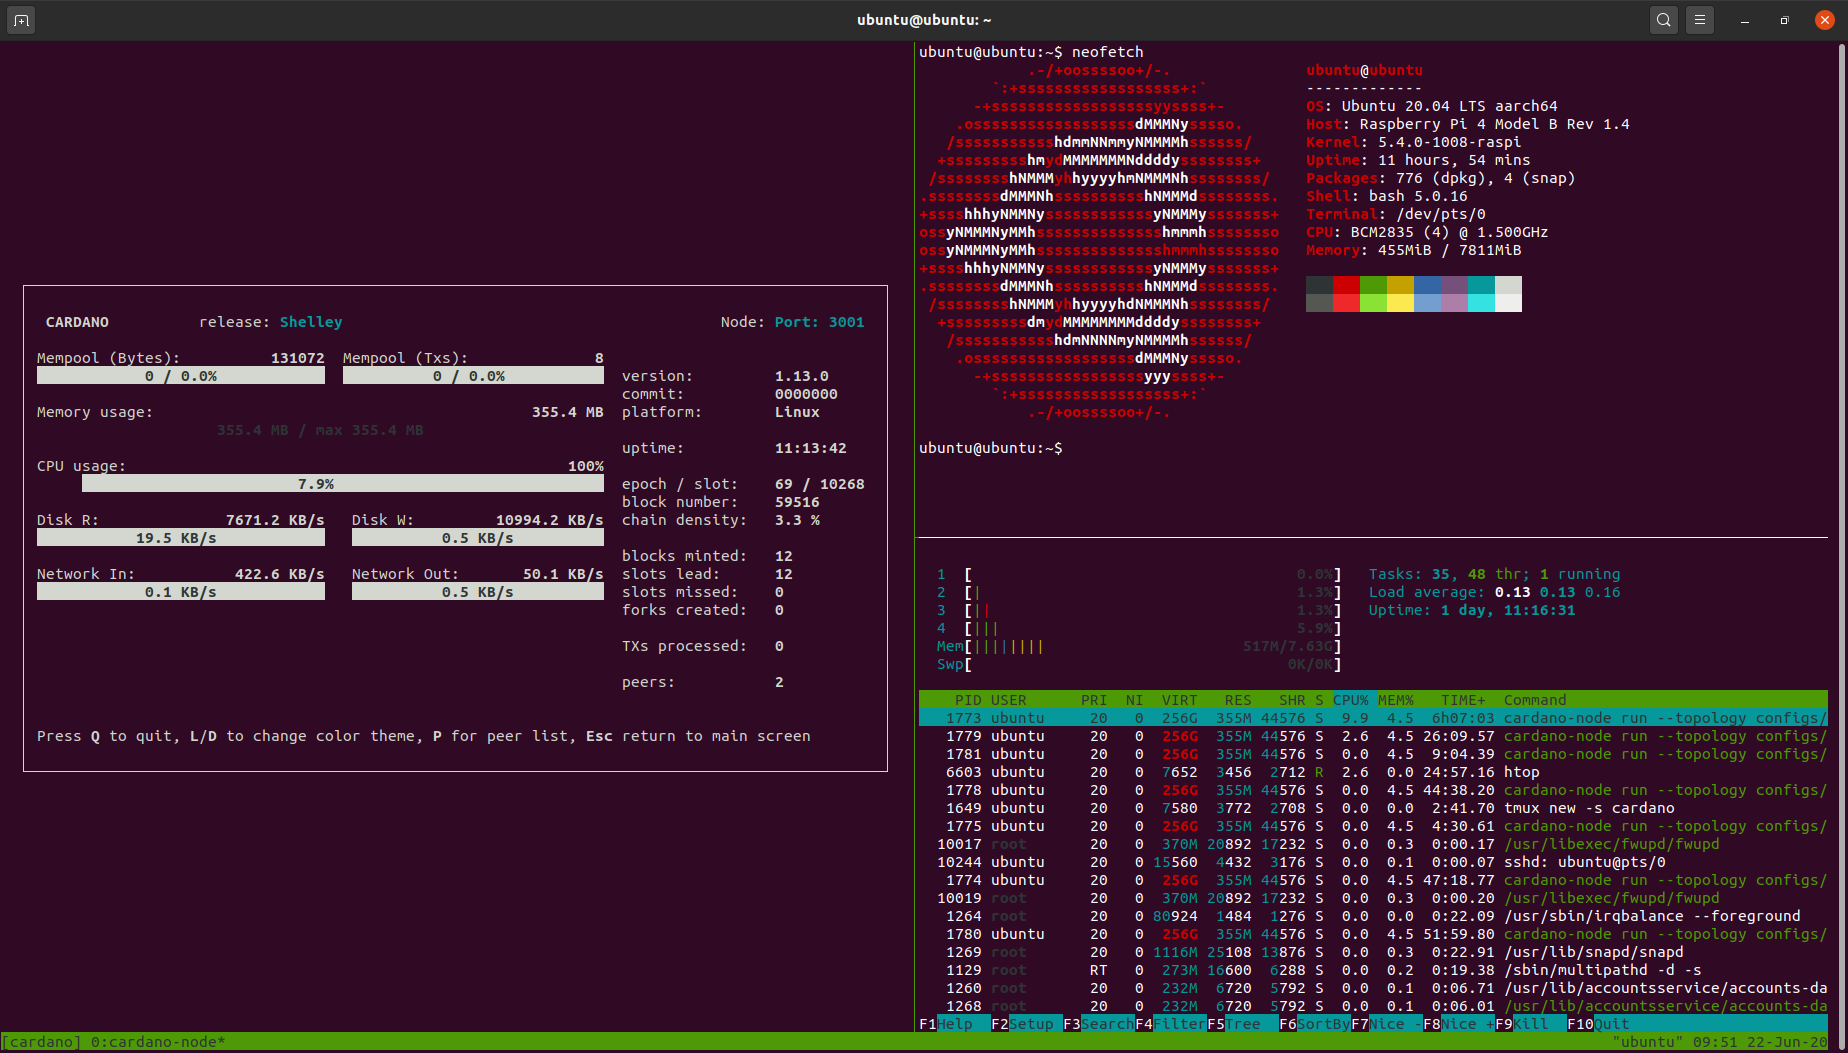
Task: Select /usr/lib/snapd/snapd process row
Action: 1373,952
